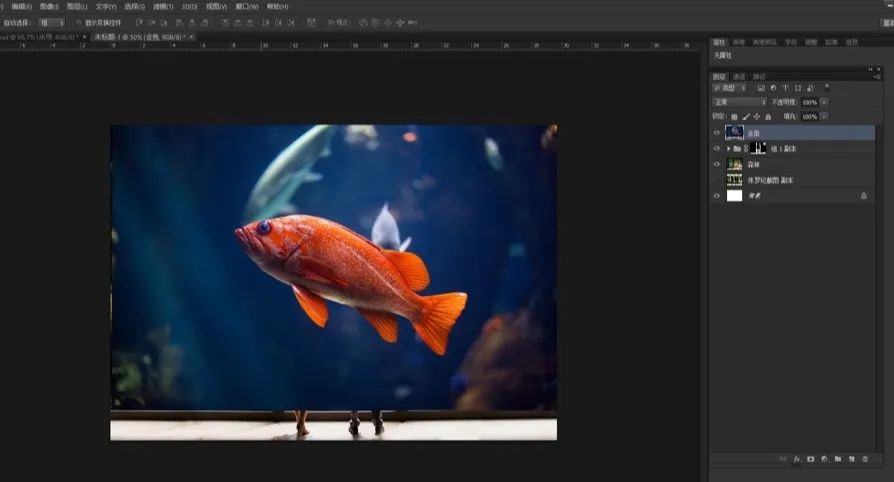Distribute left edges icon

click(x=266, y=22)
